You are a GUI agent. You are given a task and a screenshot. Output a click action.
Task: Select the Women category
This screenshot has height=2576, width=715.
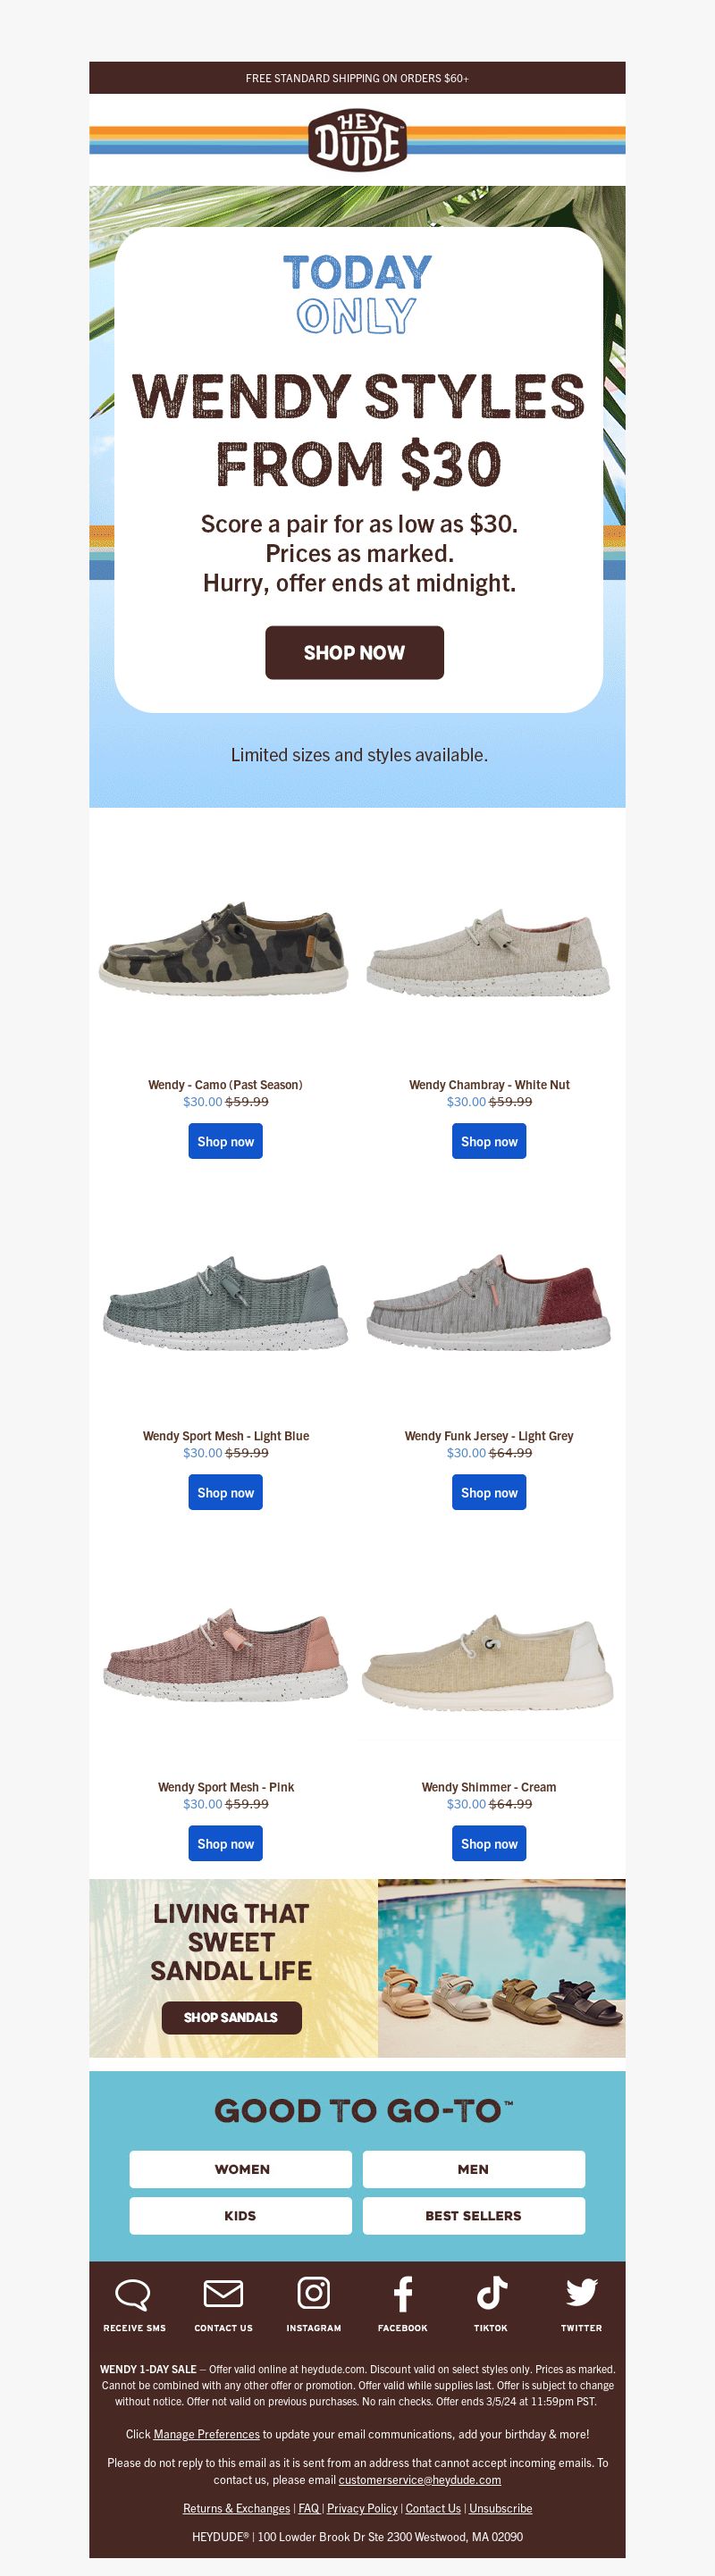click(241, 2169)
